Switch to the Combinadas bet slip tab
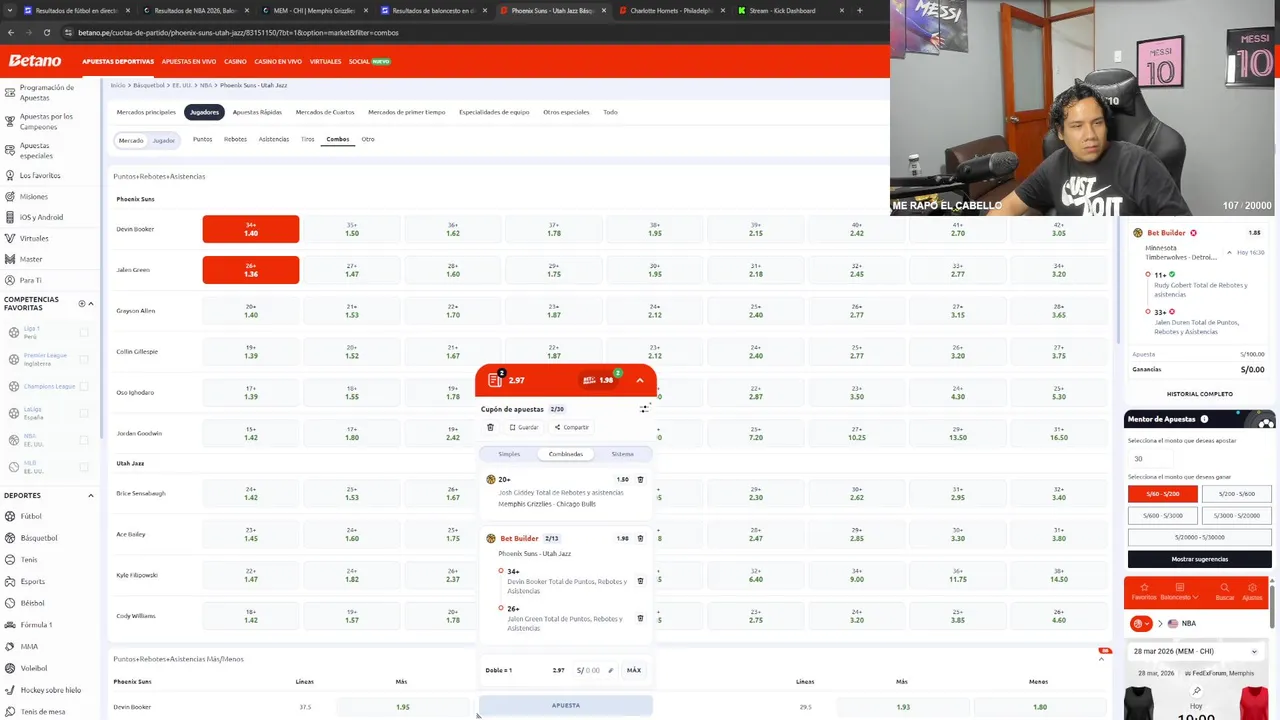The width and height of the screenshot is (1280, 720). 566,454
